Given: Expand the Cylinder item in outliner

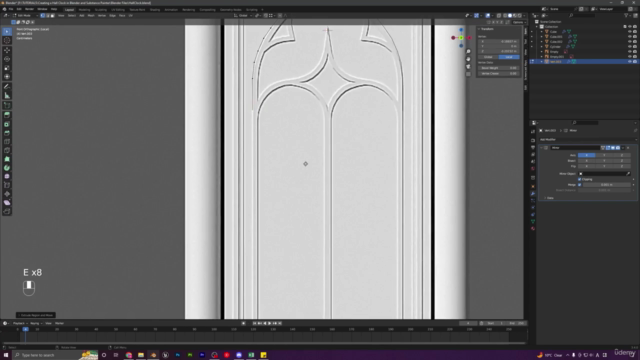Looking at the screenshot, I should point(542,47).
